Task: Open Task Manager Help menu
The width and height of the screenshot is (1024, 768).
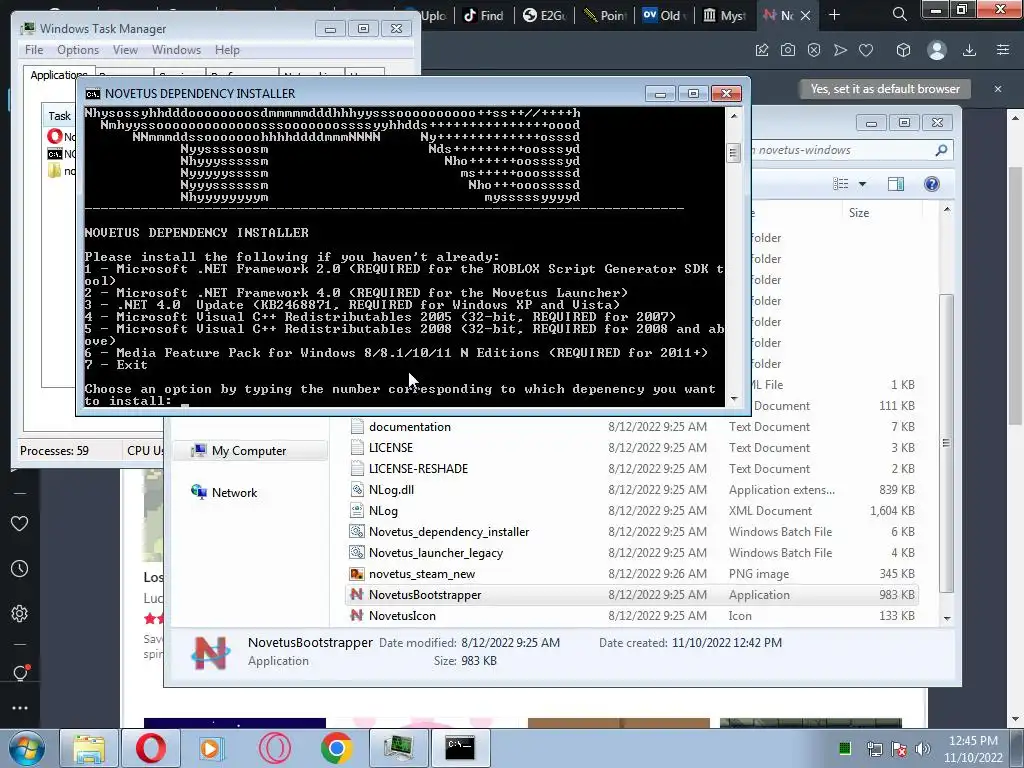Action: tap(227, 50)
